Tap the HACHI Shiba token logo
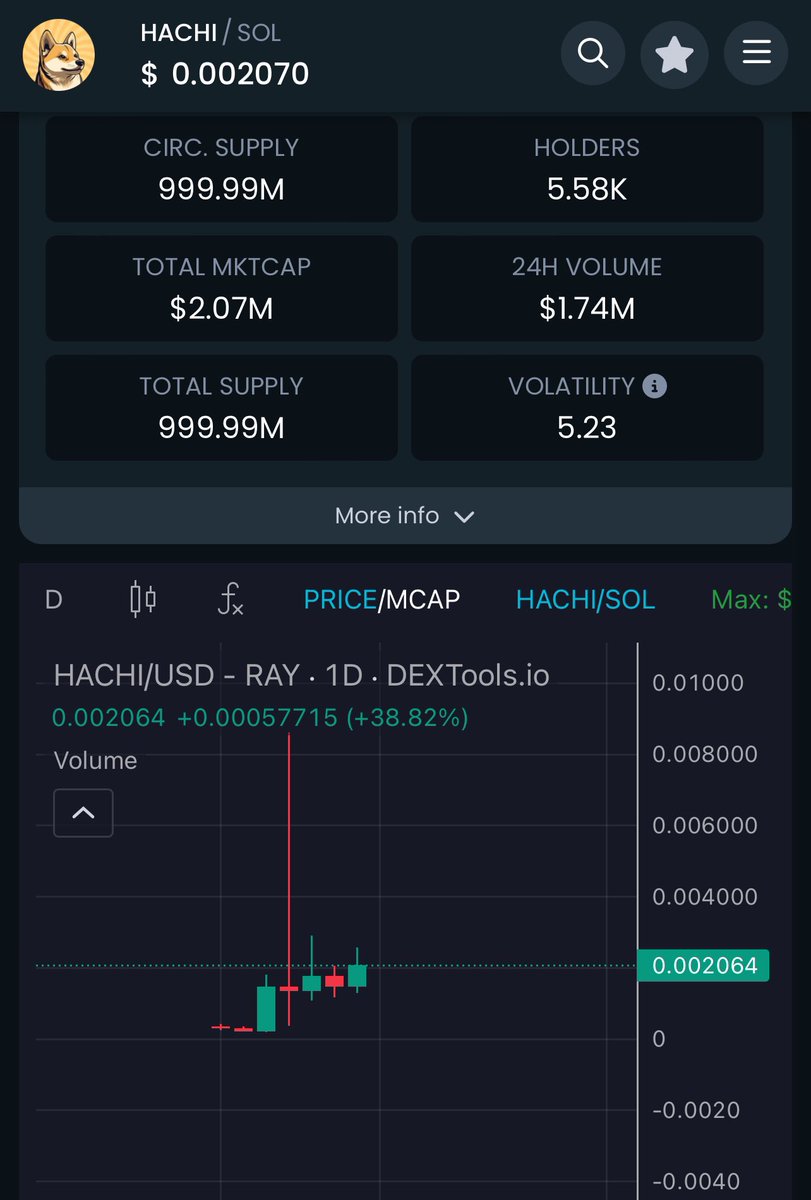 point(59,55)
